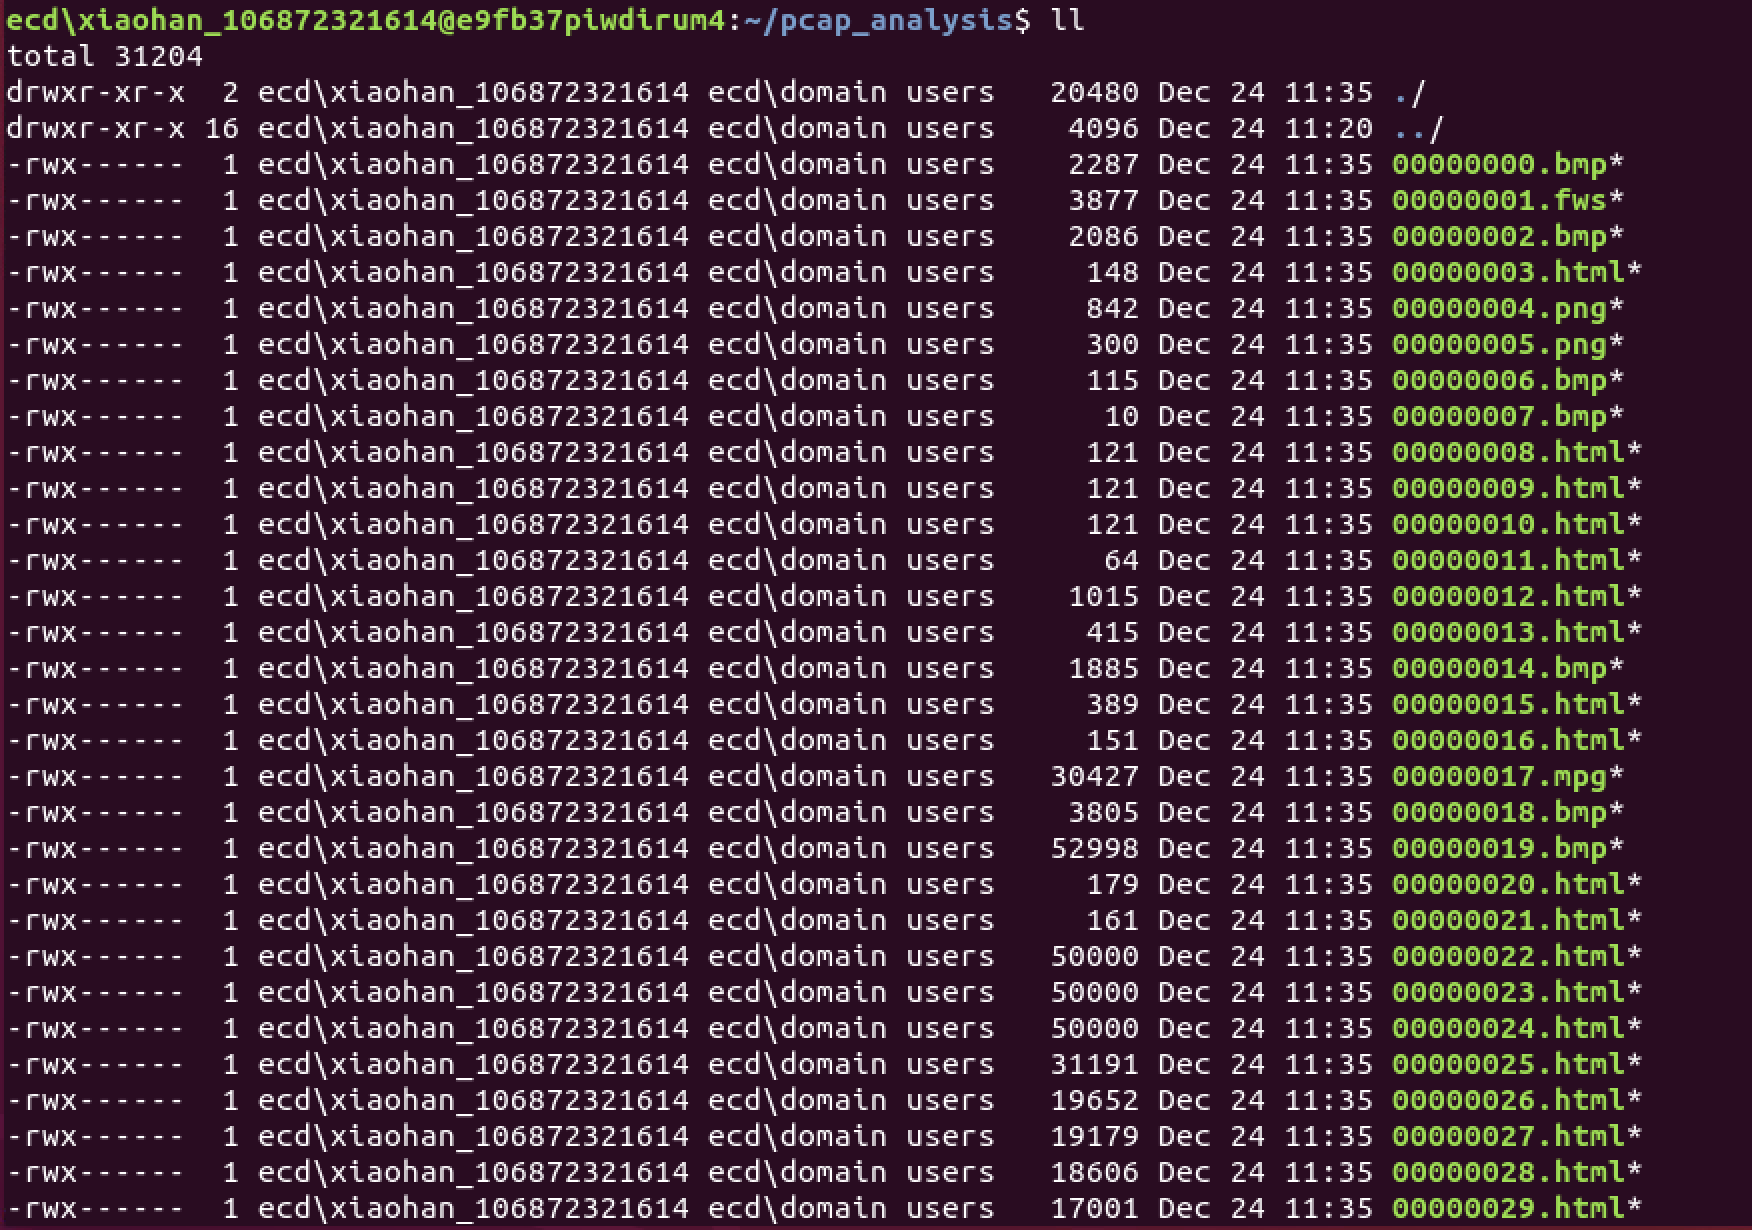
Task: Click the ll command in the prompt
Action: pyautogui.click(x=1067, y=20)
